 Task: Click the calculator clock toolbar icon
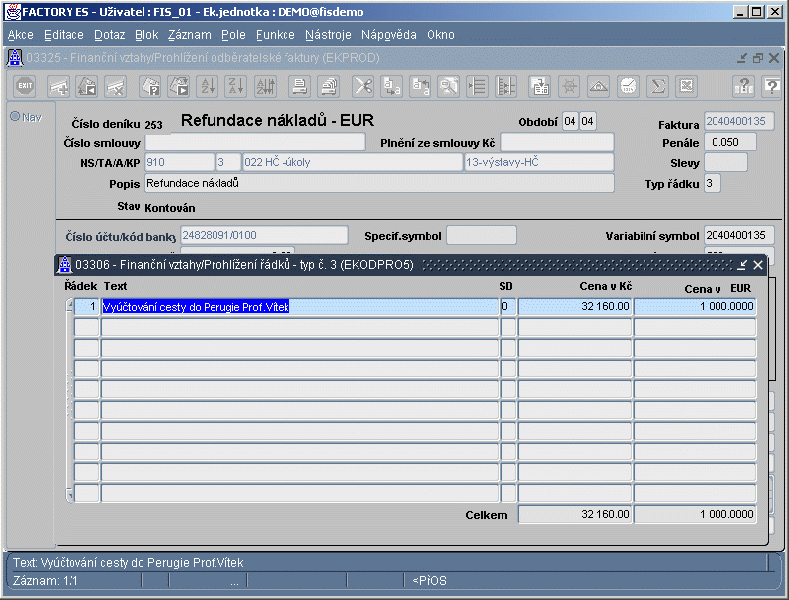pyautogui.click(x=628, y=86)
